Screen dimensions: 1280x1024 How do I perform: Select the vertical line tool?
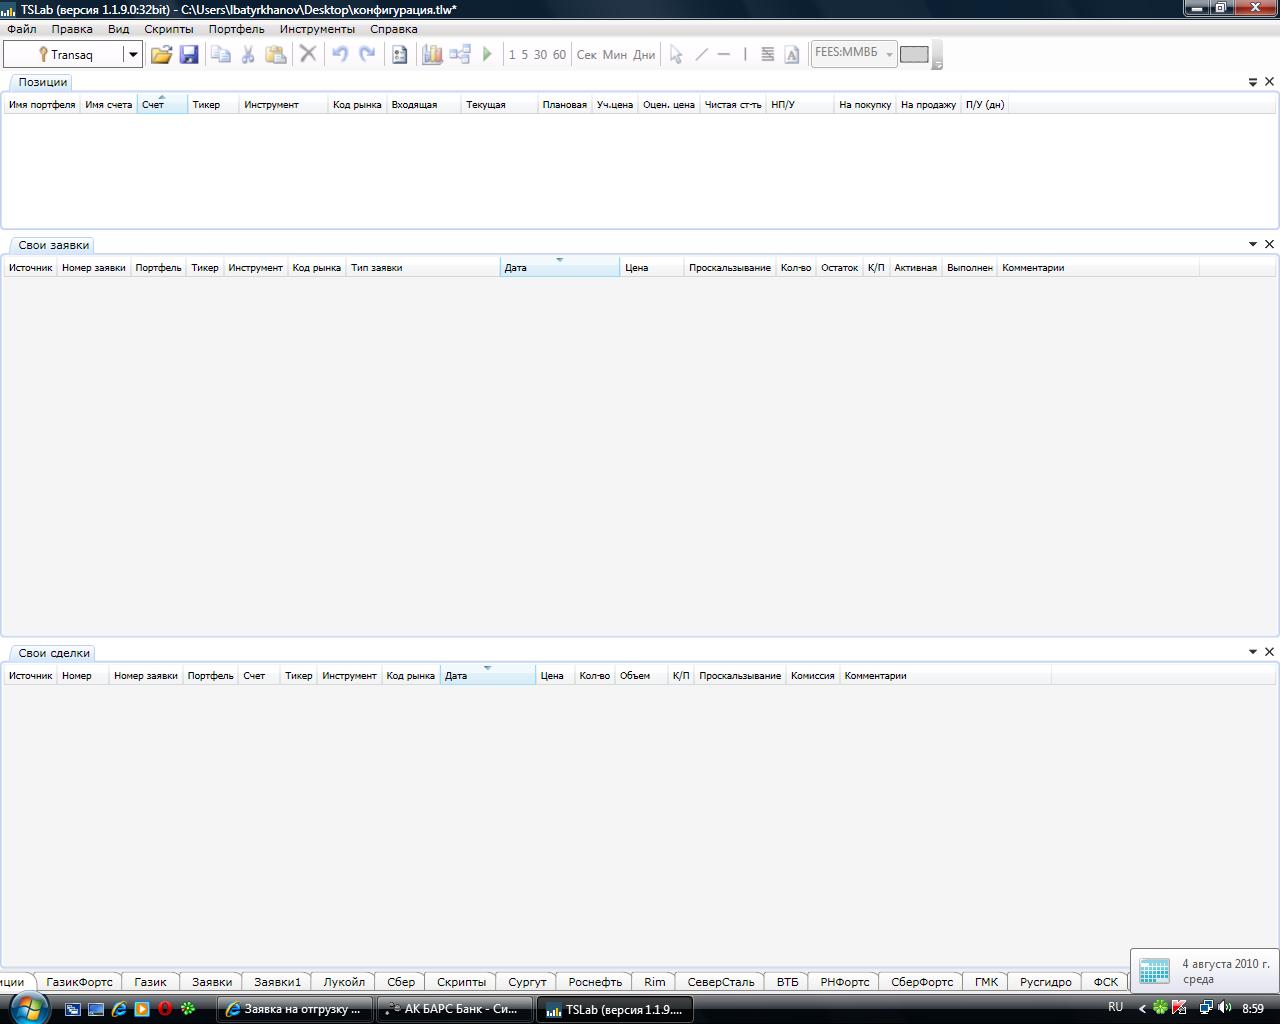[x=745, y=54]
